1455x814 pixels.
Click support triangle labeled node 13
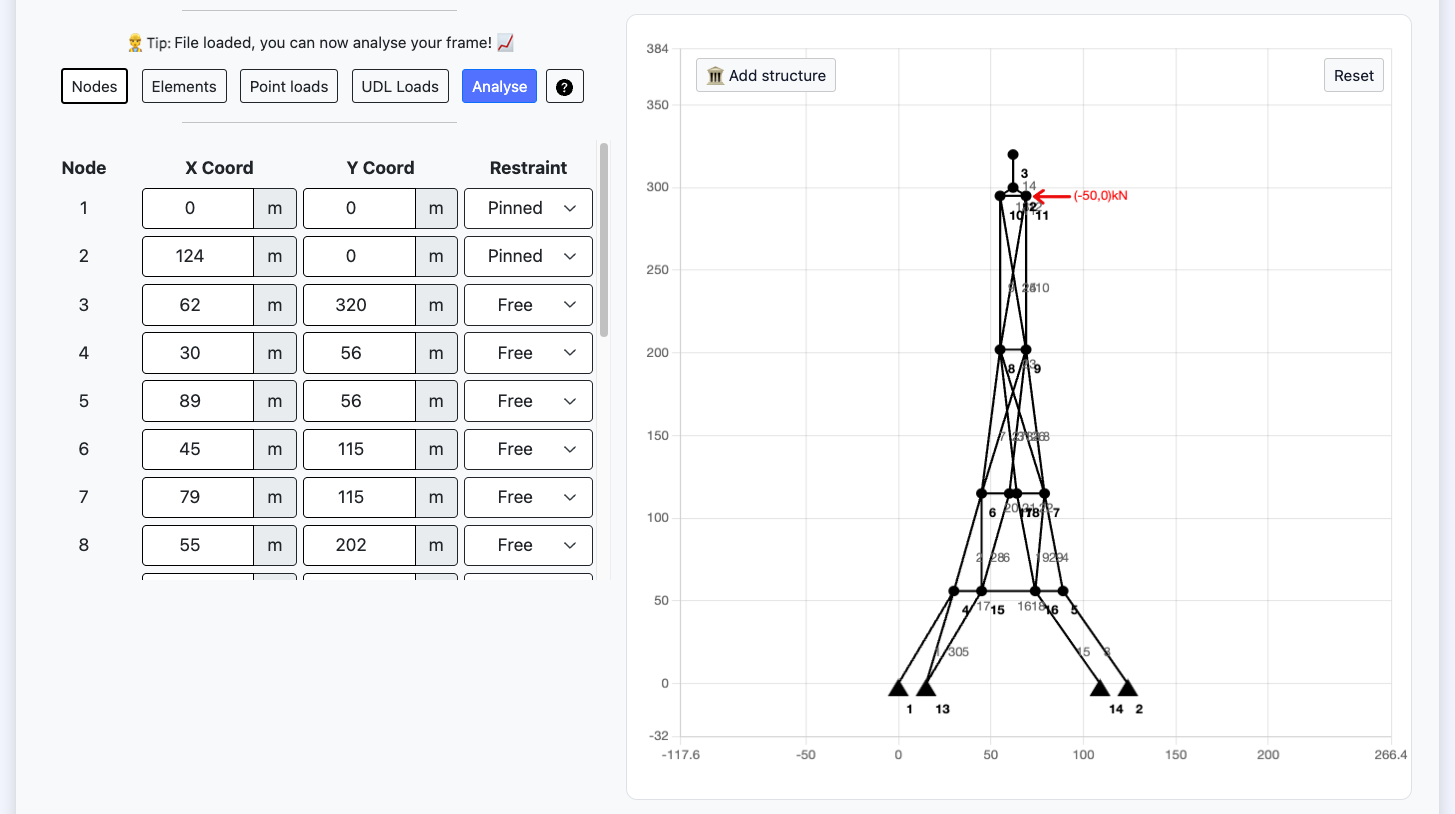pyautogui.click(x=926, y=688)
